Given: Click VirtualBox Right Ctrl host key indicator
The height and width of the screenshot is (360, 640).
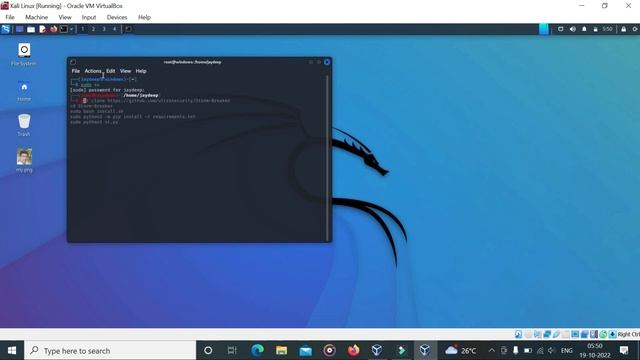Looking at the screenshot, I should tap(628, 334).
